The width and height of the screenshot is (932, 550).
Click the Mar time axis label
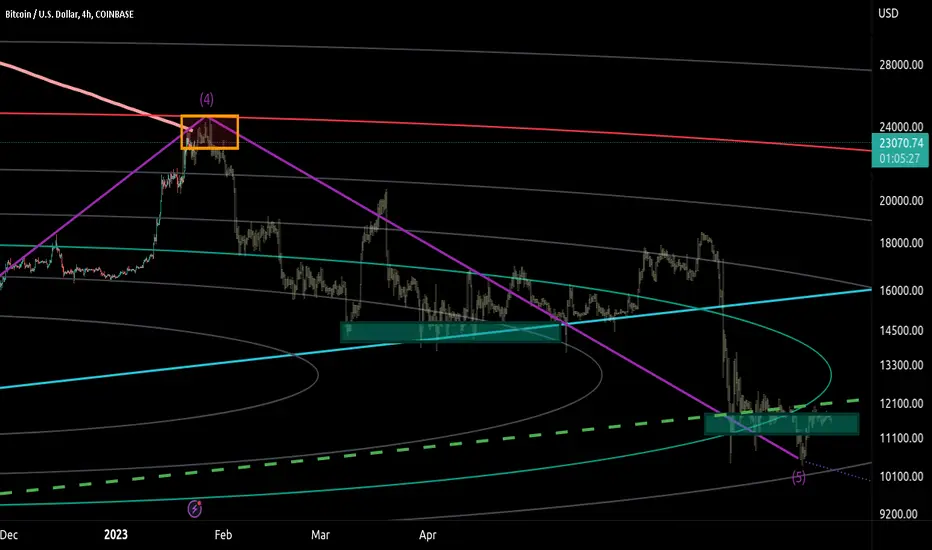pyautogui.click(x=320, y=535)
